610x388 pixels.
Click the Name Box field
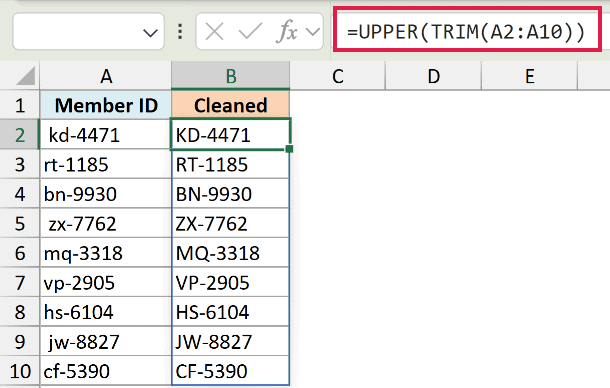point(88,31)
